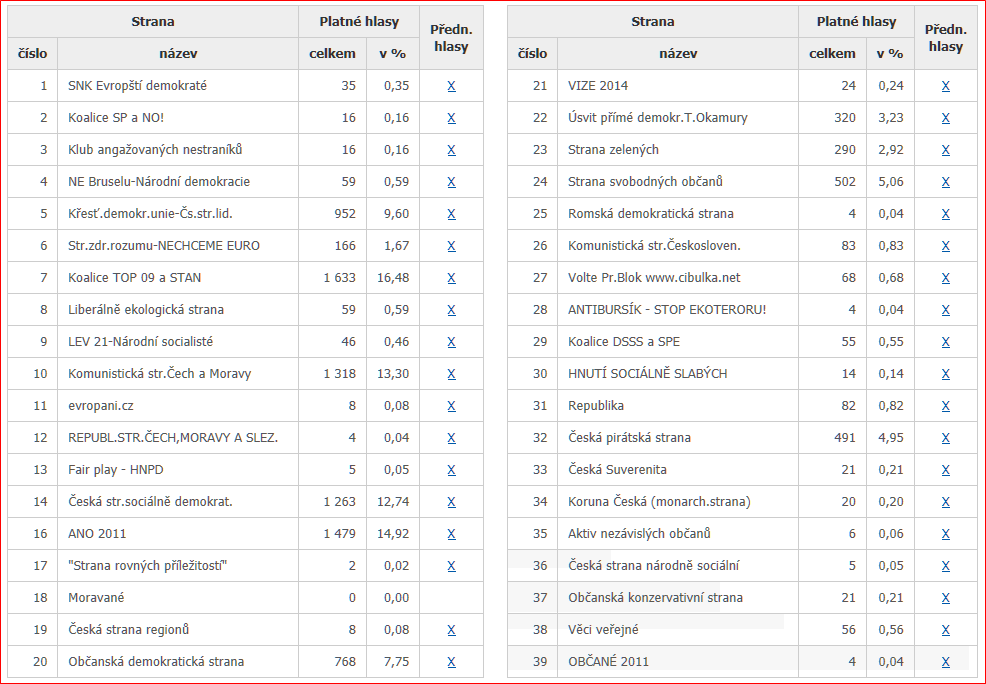Open X link for Občanská demokratická strana
Viewport: 986px width, 684px height.
451,663
